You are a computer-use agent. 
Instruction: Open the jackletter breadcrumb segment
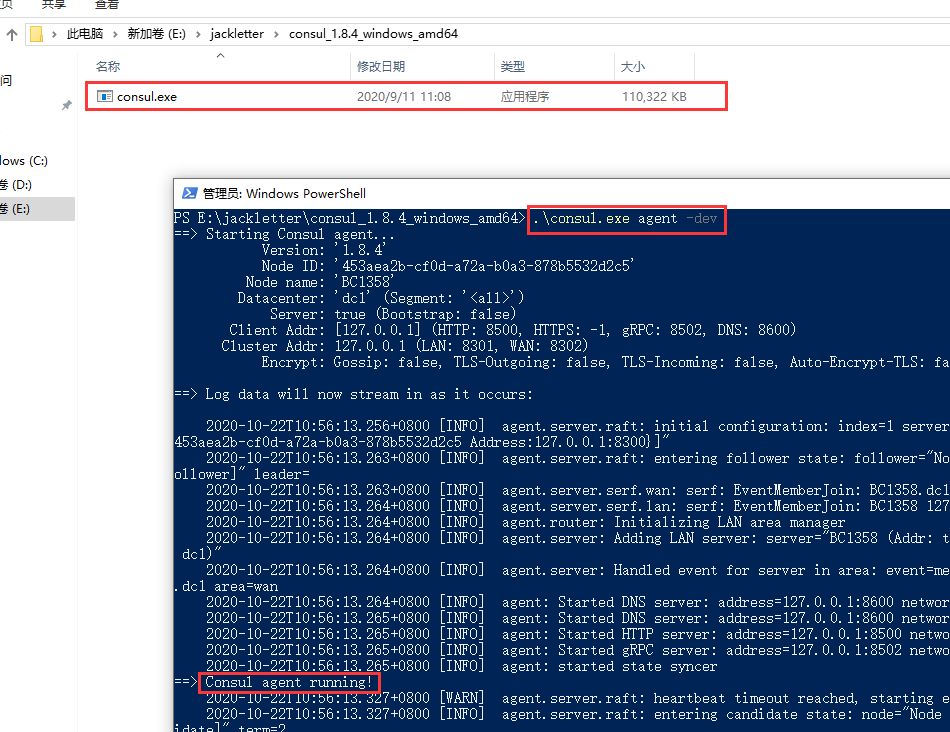[x=237, y=34]
